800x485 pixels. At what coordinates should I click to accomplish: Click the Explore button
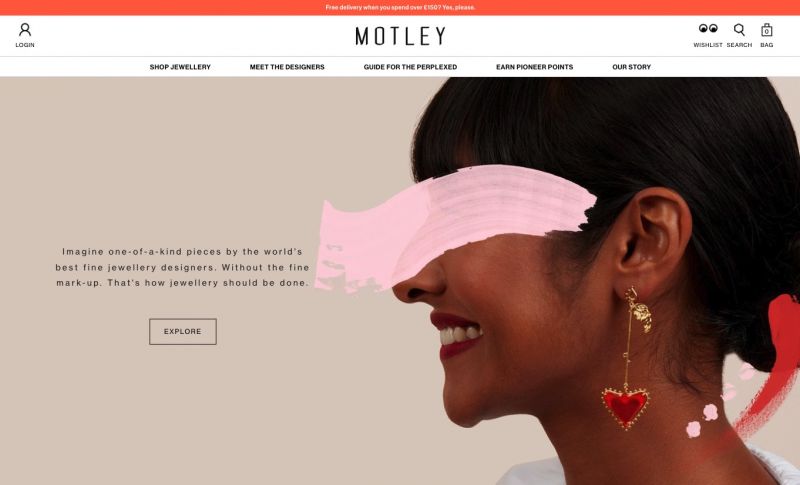(x=183, y=331)
